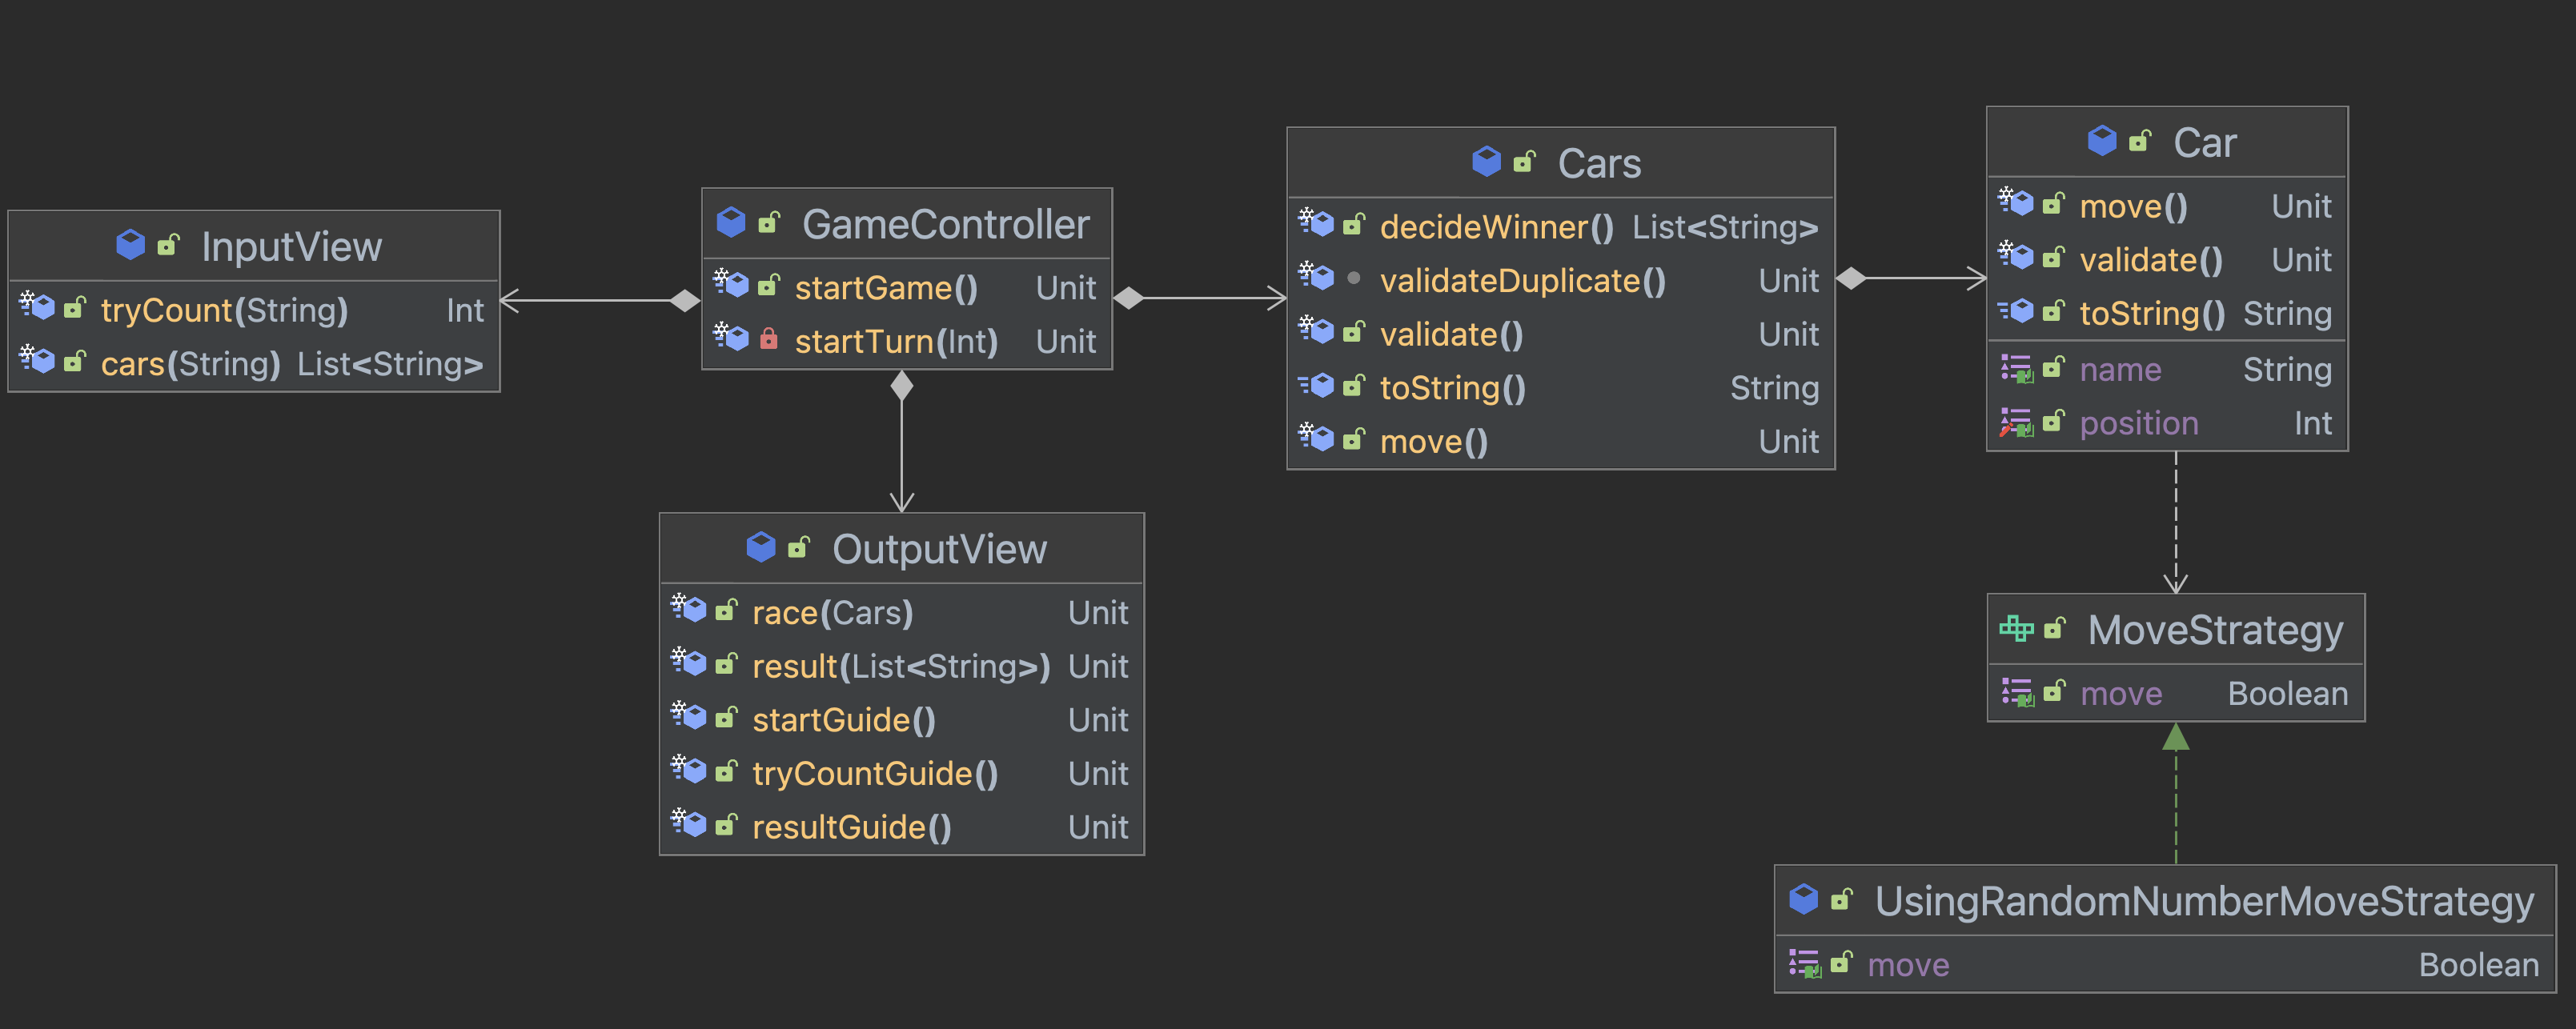Viewport: 2576px width, 1029px height.
Task: Click the override method icon of Cars toString()
Action: pyautogui.click(x=1316, y=386)
